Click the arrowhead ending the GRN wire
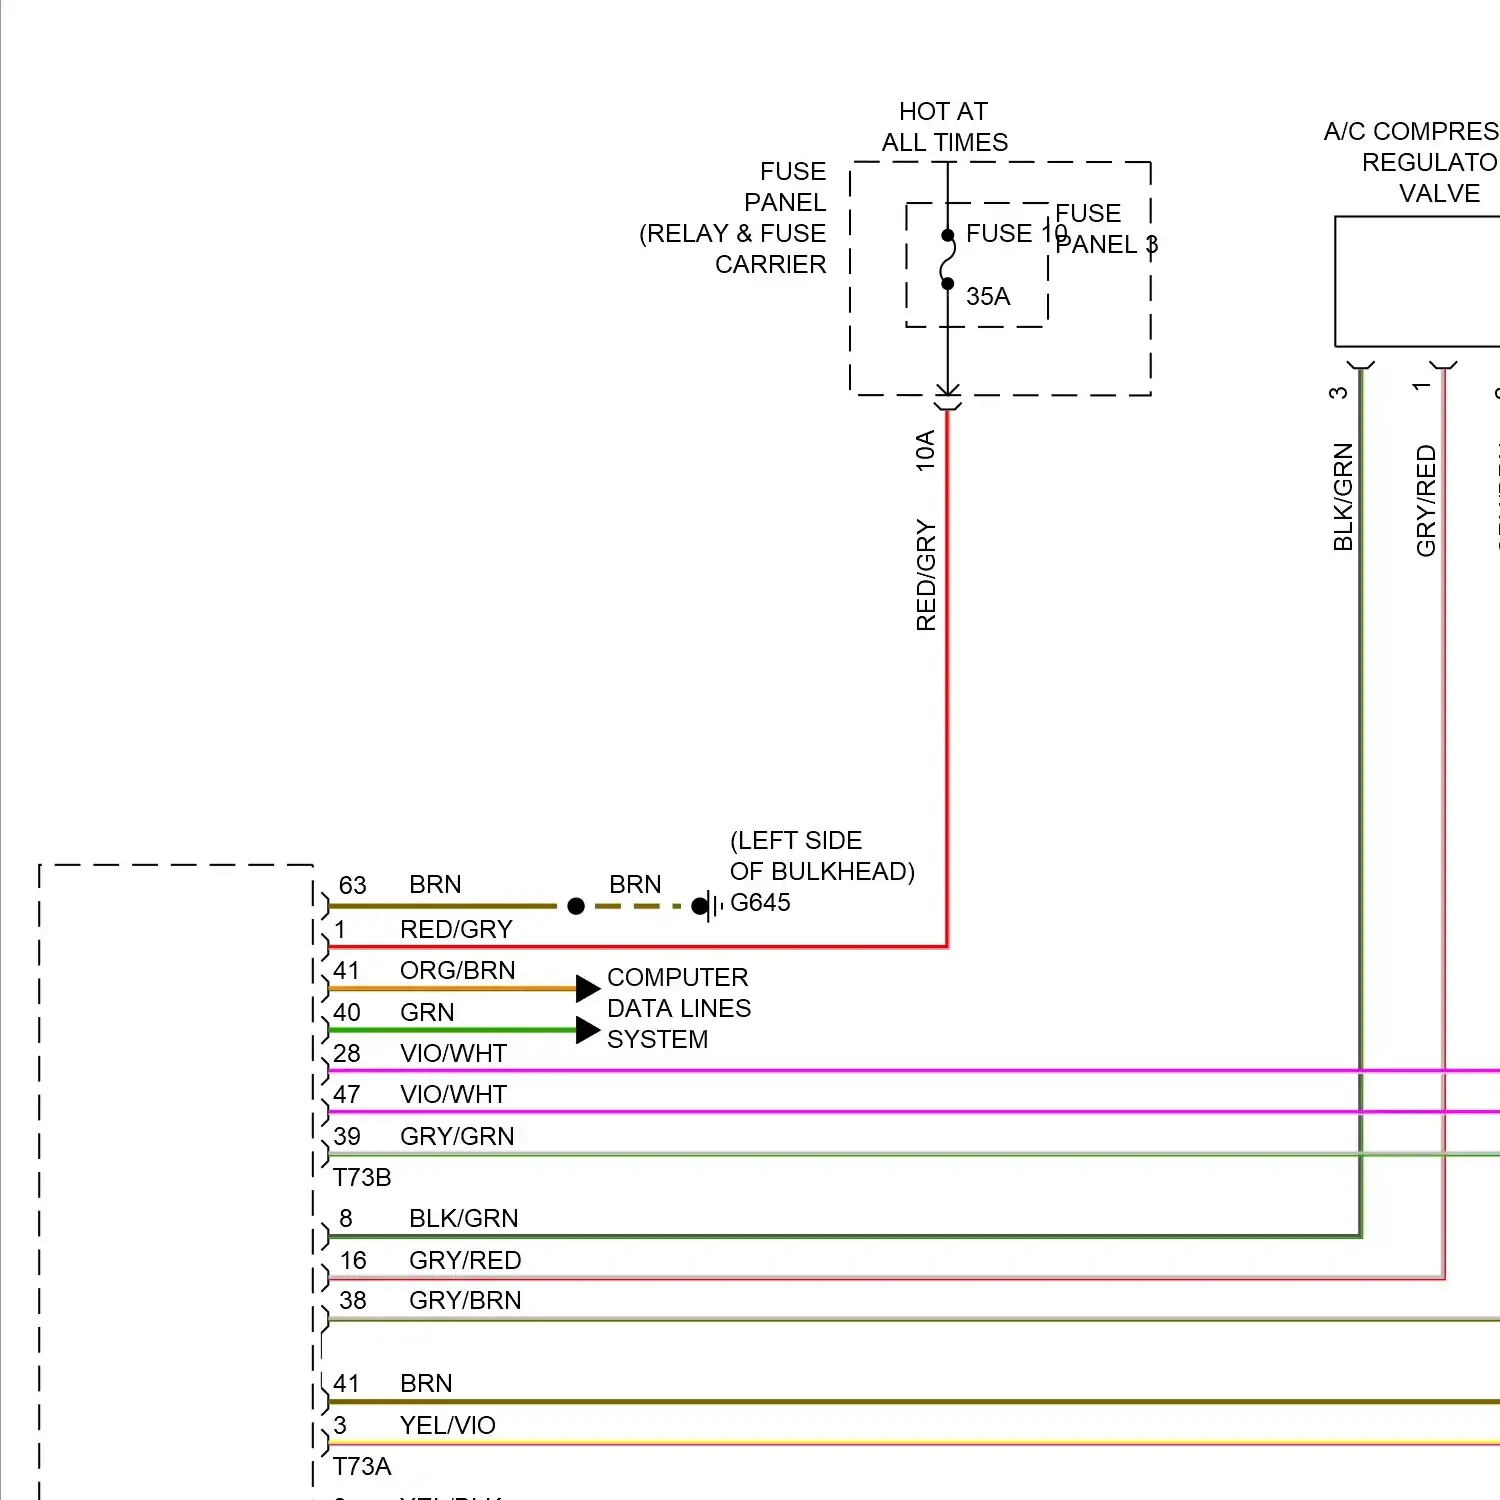This screenshot has width=1500, height=1500. pyautogui.click(x=588, y=1030)
